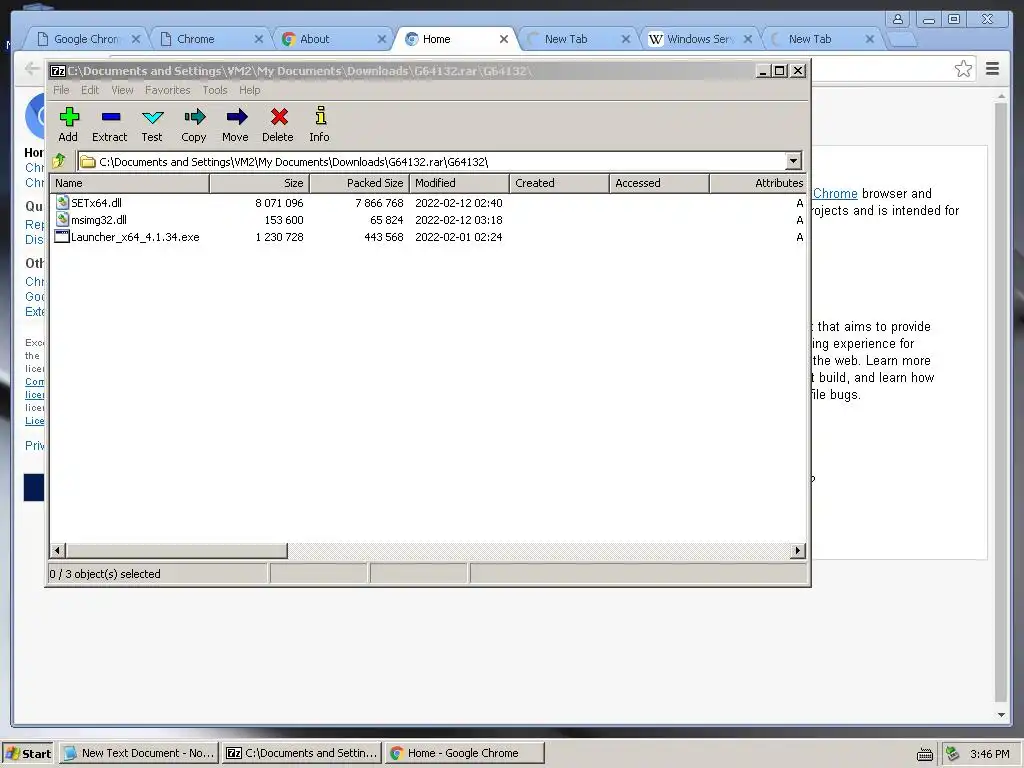Close the About tab in Chrome
The height and width of the screenshot is (768, 1024).
point(381,39)
